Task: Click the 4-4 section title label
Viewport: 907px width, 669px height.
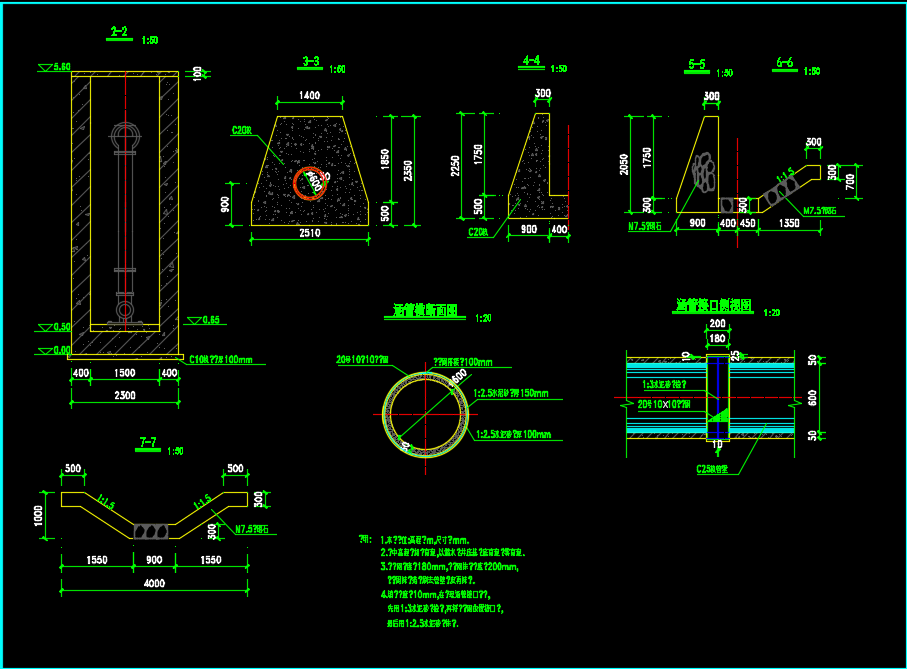Action: [x=531, y=61]
